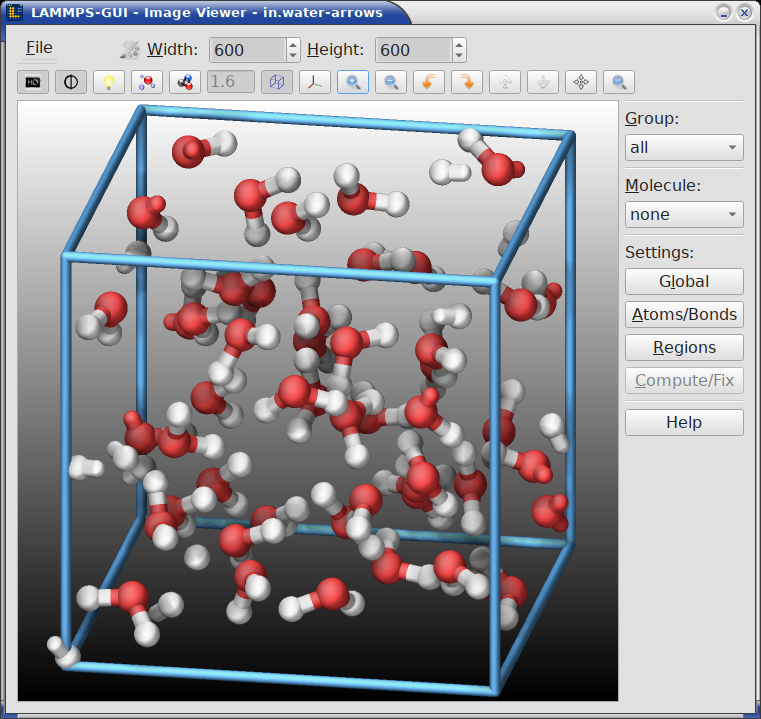Click the zoom in magnifier icon

tap(353, 82)
